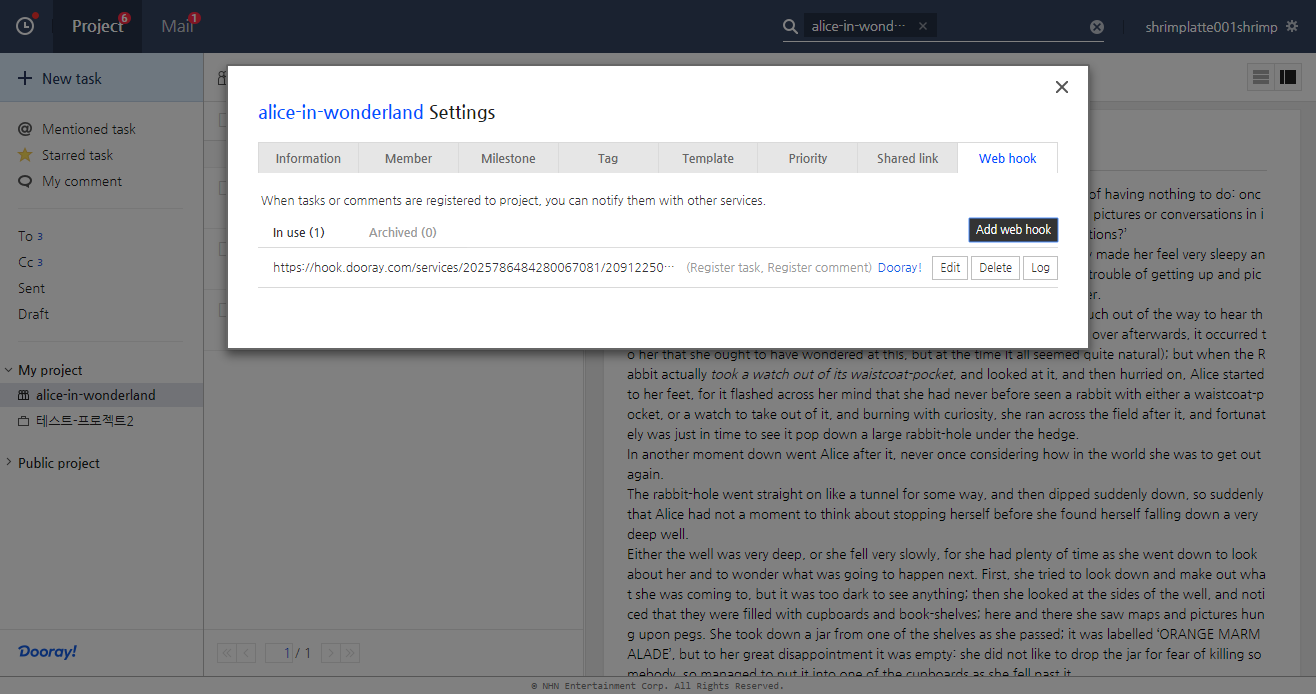Expand the Public project section
This screenshot has width=1316, height=694.
9,463
